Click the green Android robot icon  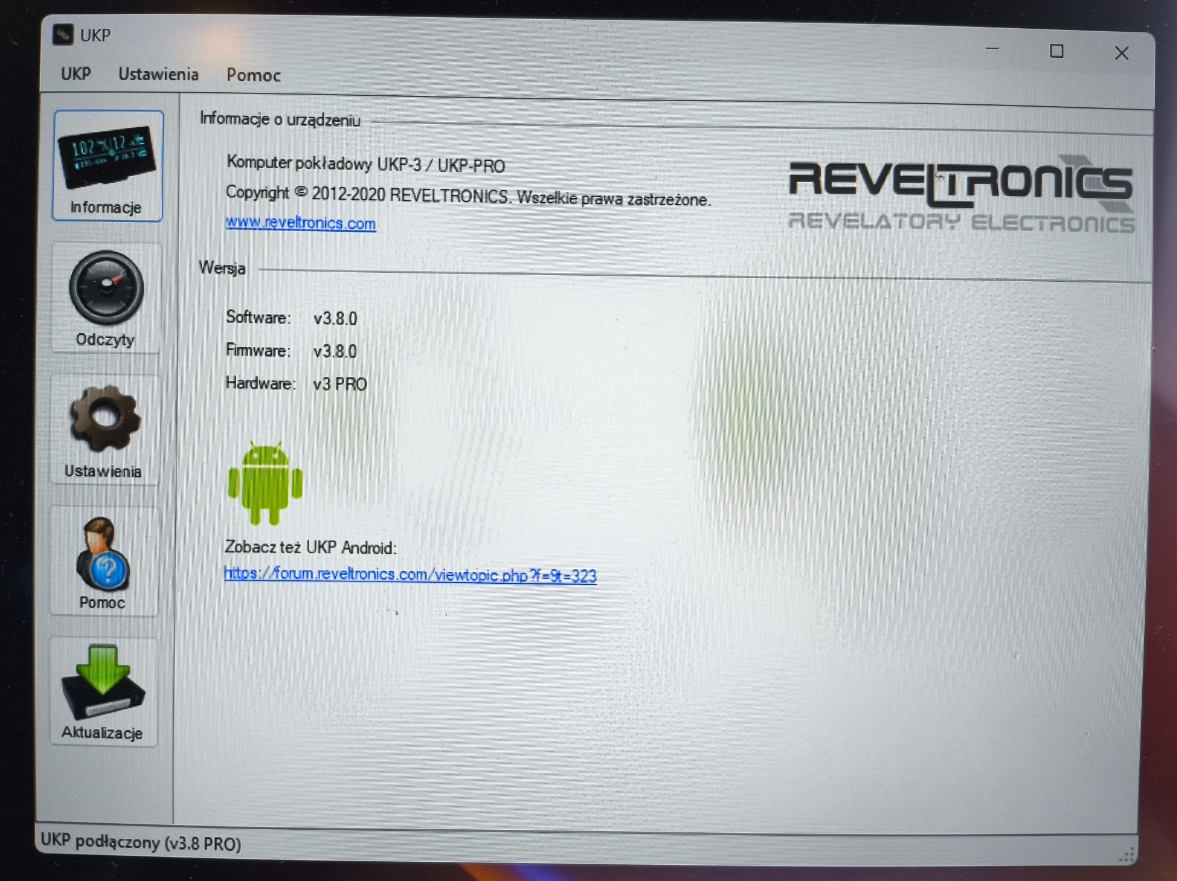265,483
